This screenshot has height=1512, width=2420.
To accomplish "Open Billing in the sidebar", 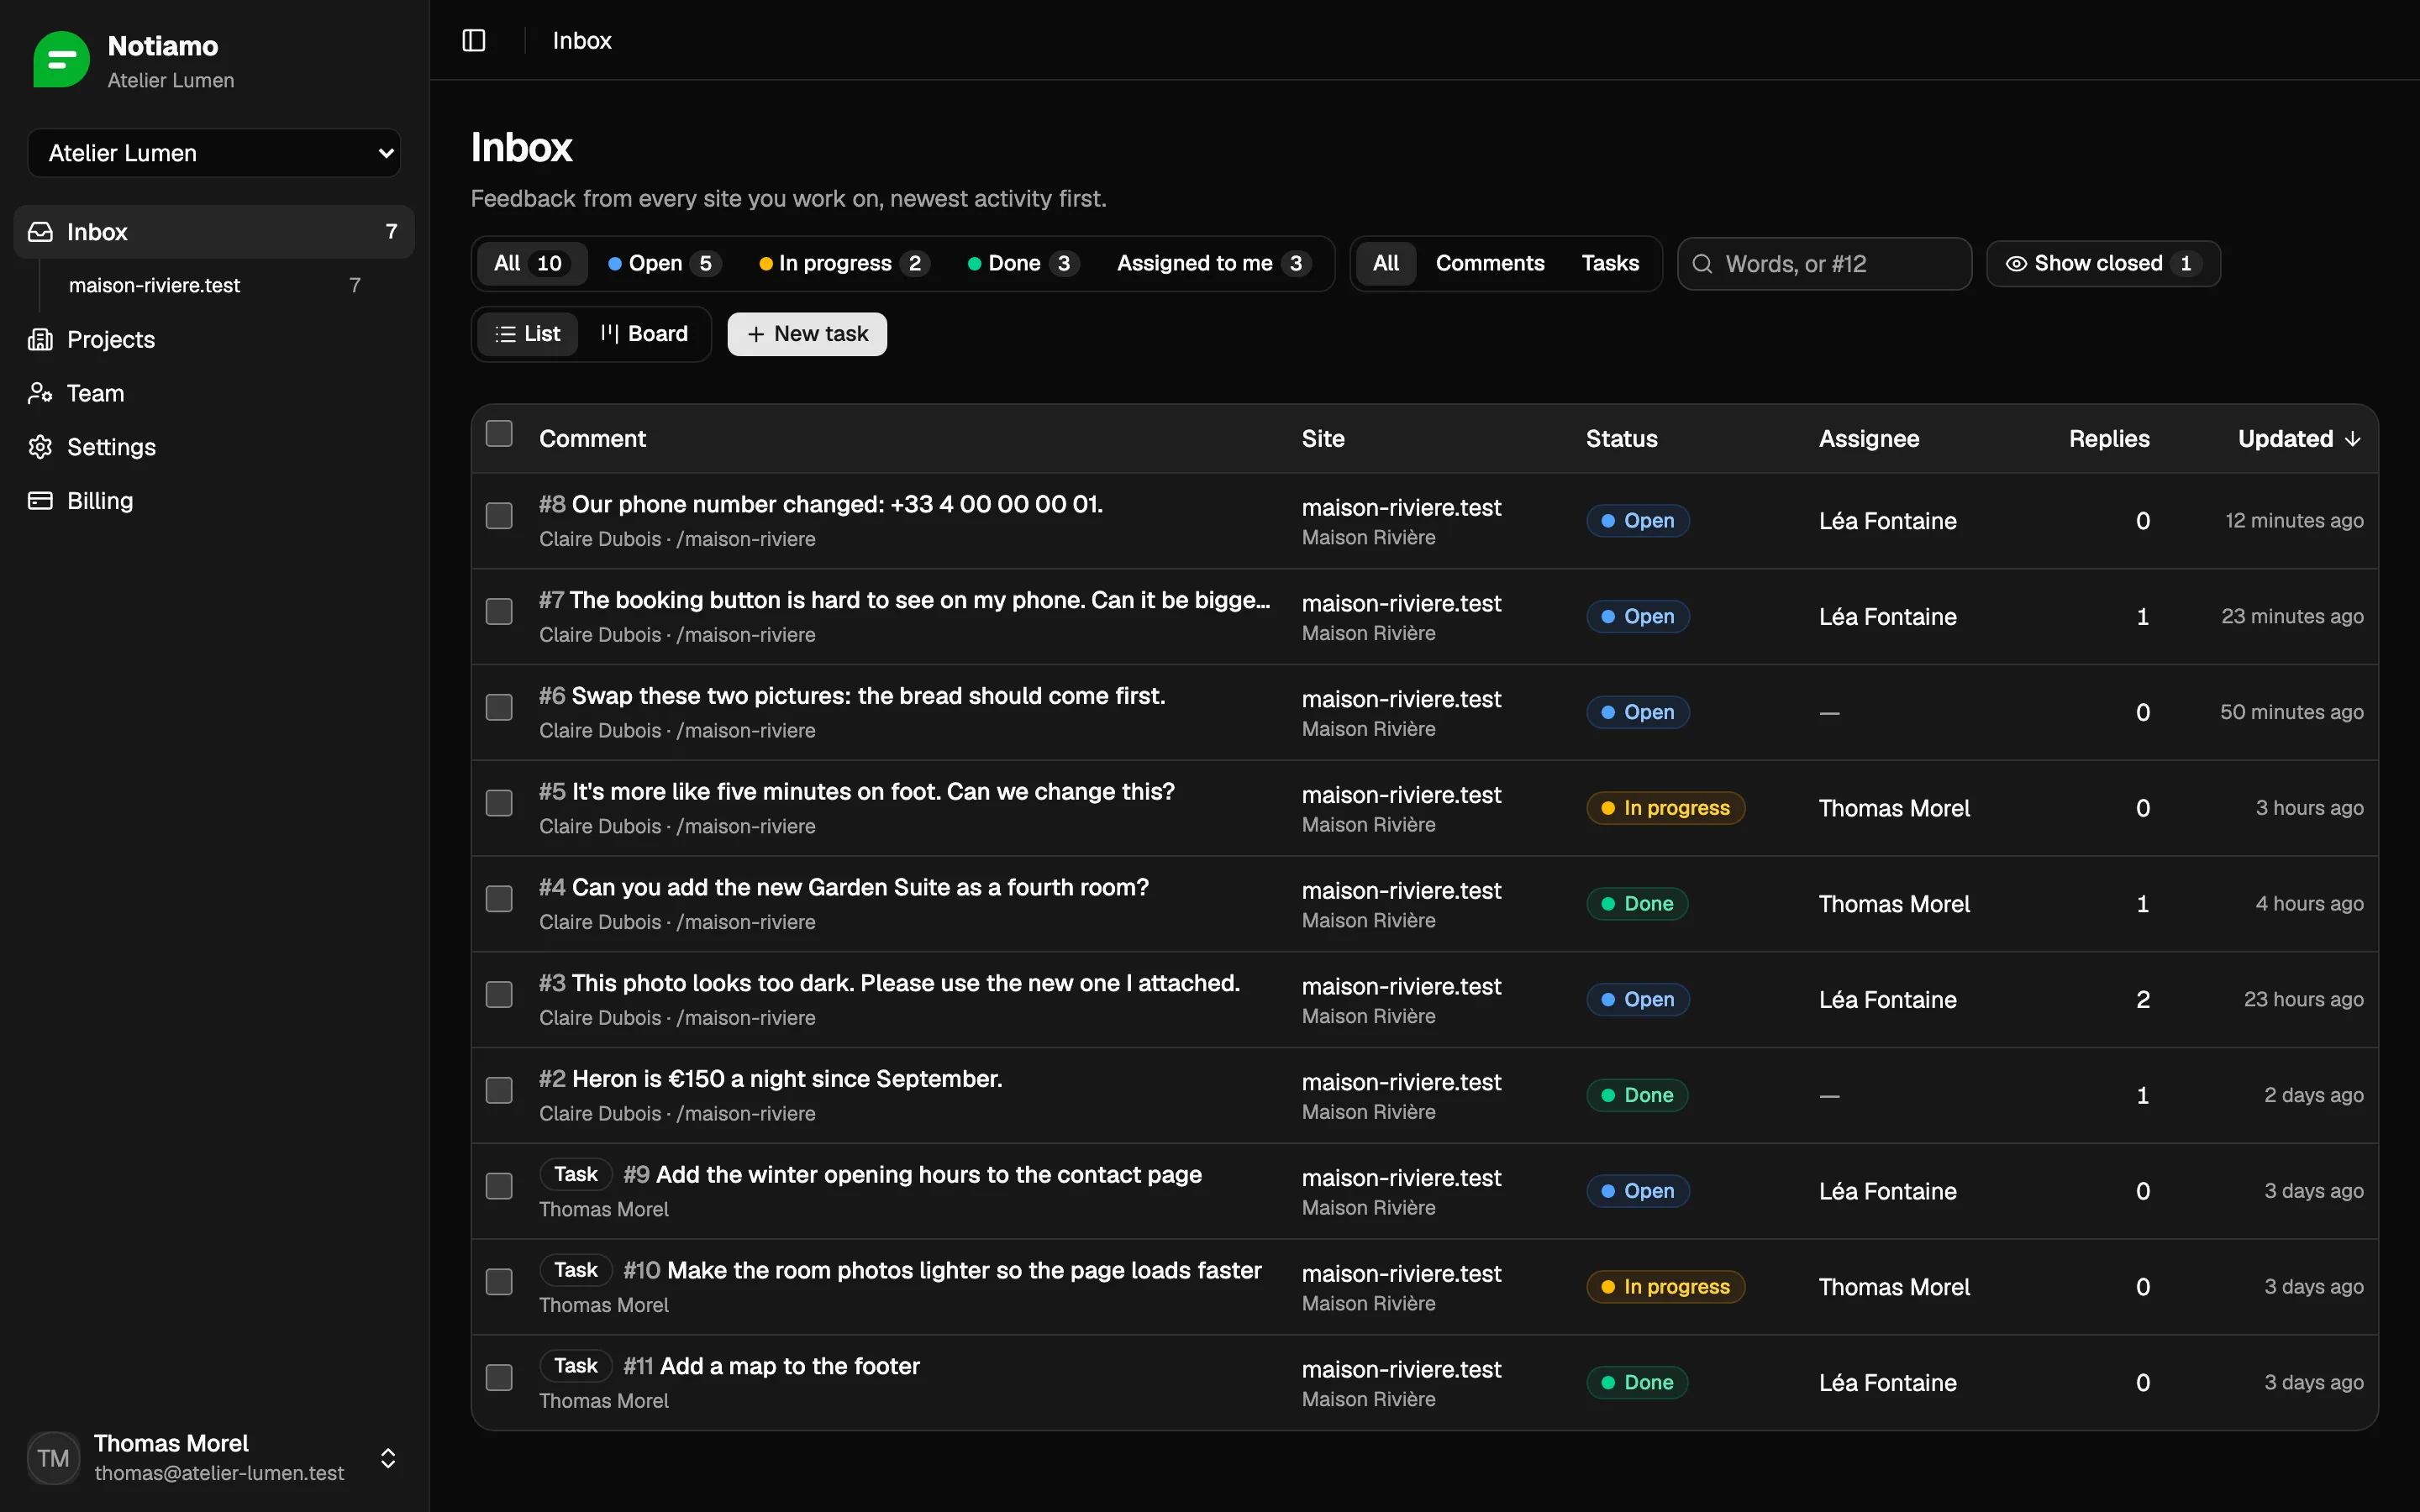I will point(214,501).
